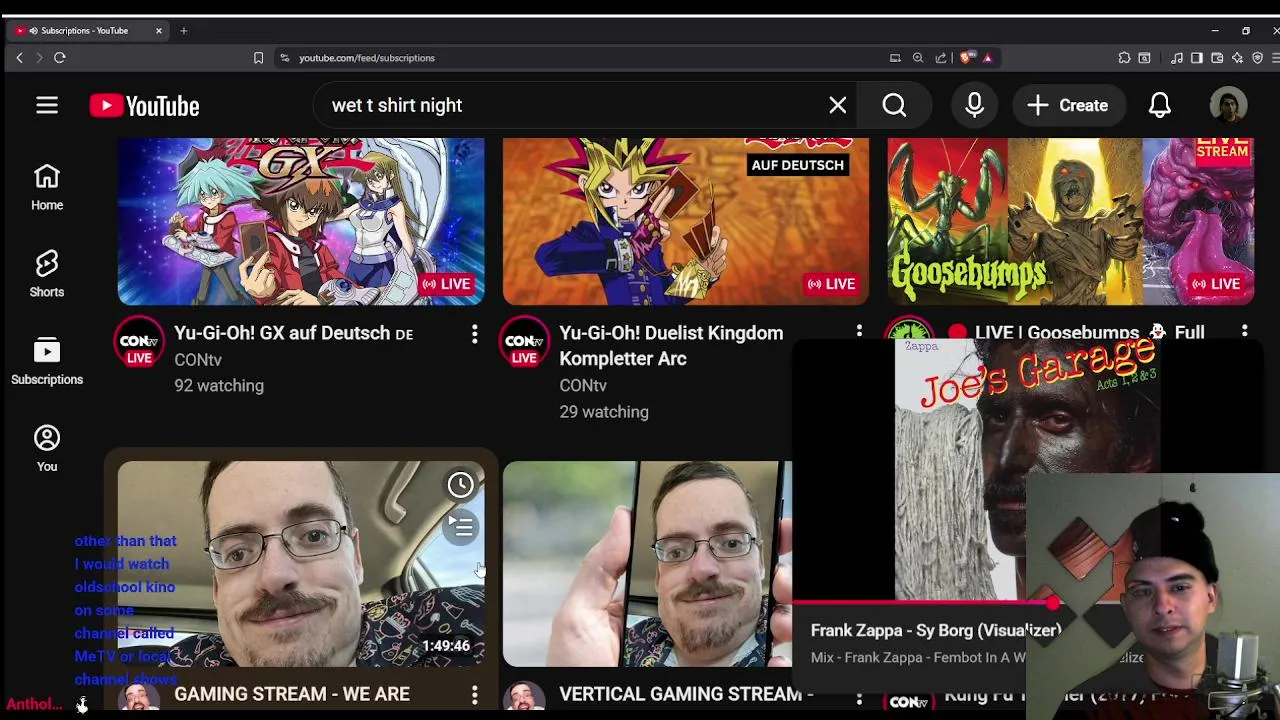Bookmark this page in the toolbar

pyautogui.click(x=258, y=58)
